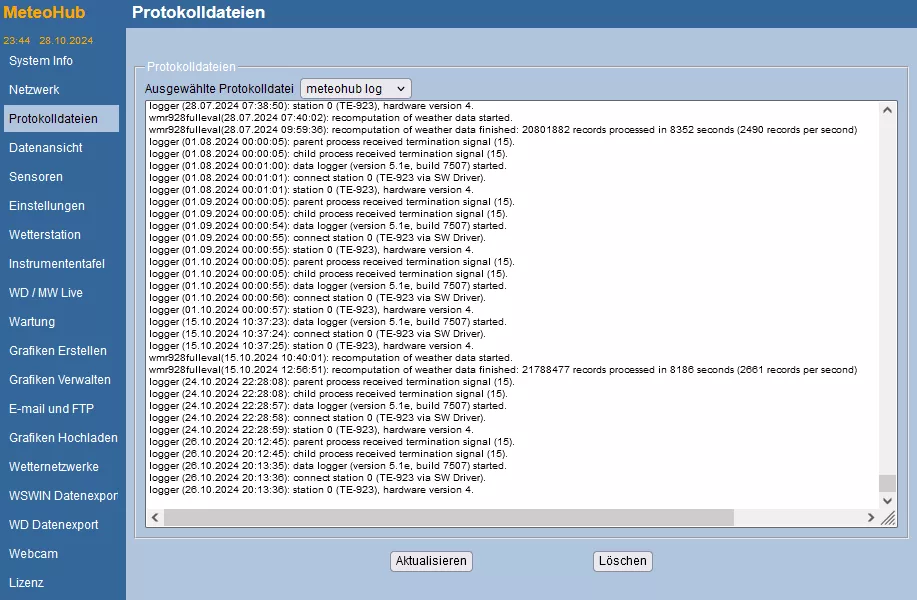
Task: Click the Löschen button
Action: pyautogui.click(x=622, y=561)
